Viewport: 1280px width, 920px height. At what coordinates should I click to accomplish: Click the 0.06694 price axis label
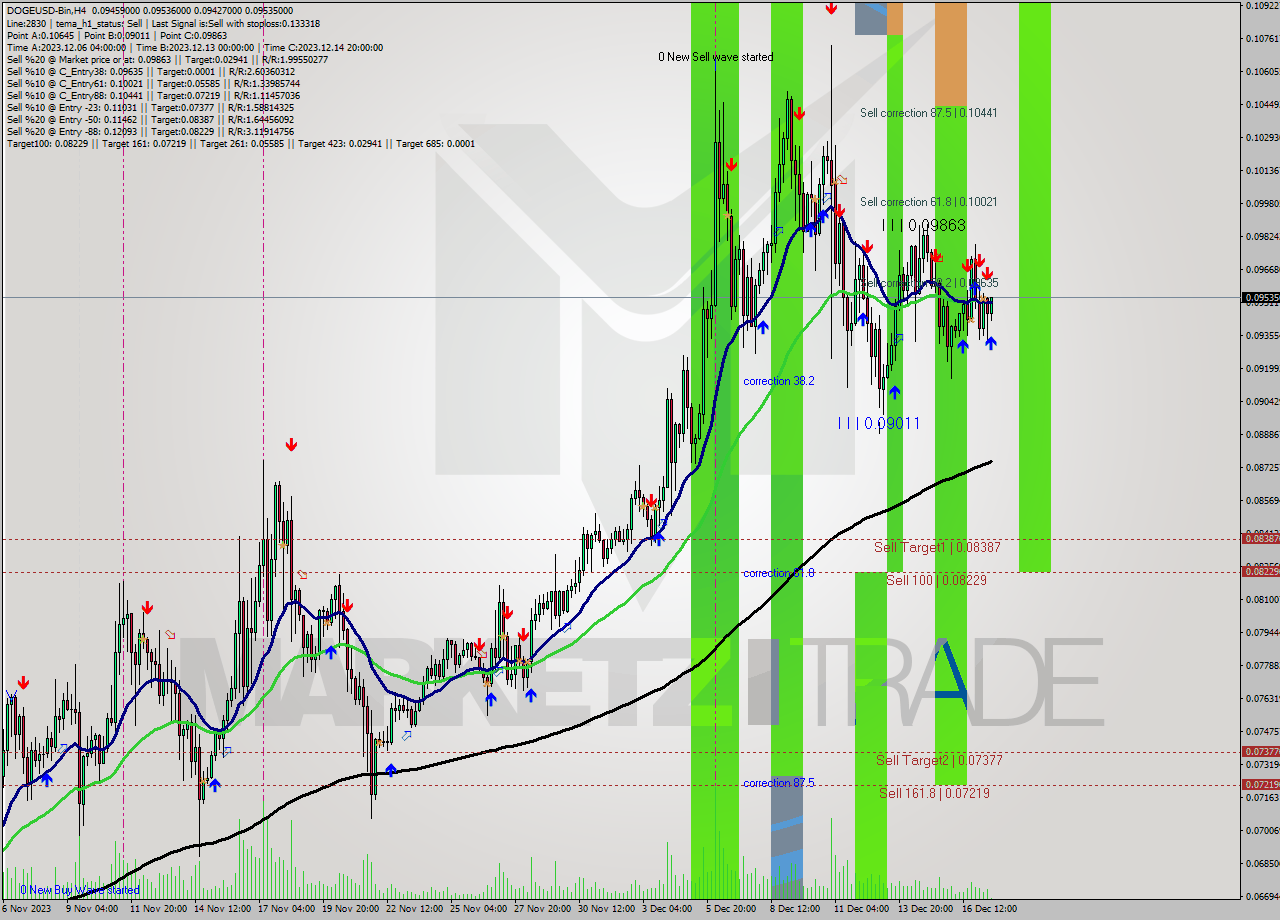(1262, 896)
